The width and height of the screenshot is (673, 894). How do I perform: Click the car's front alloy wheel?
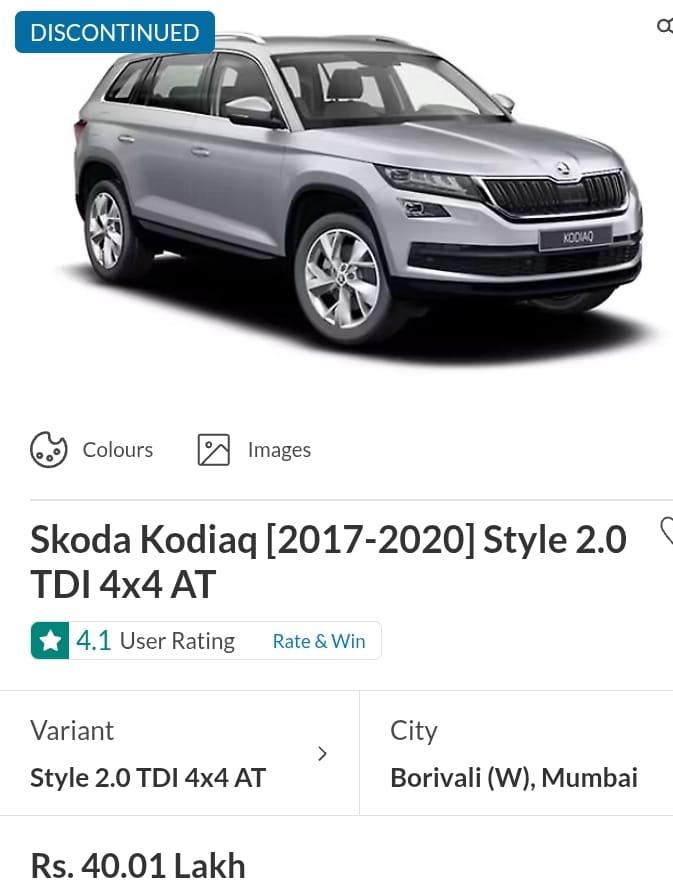coord(341,279)
